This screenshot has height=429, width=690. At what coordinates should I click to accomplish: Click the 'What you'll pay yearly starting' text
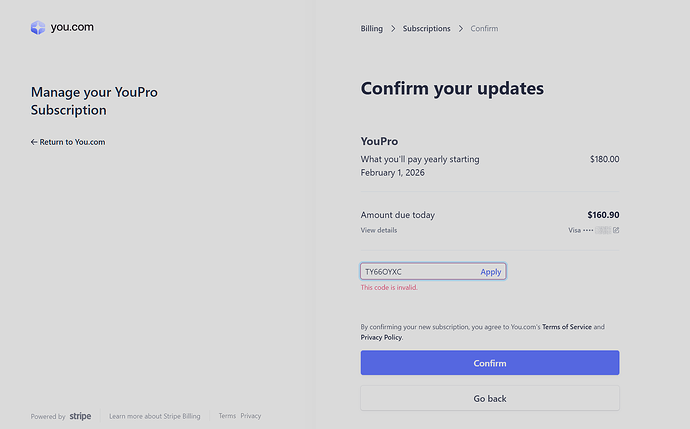(x=420, y=159)
